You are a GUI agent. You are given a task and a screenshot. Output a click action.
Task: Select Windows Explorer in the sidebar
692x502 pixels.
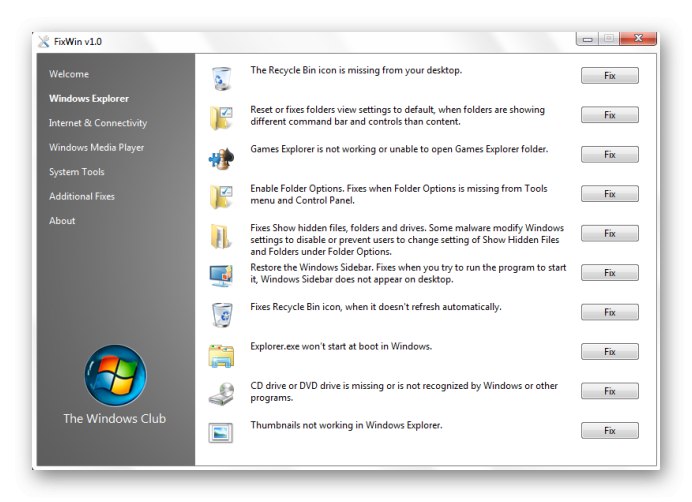(x=89, y=98)
